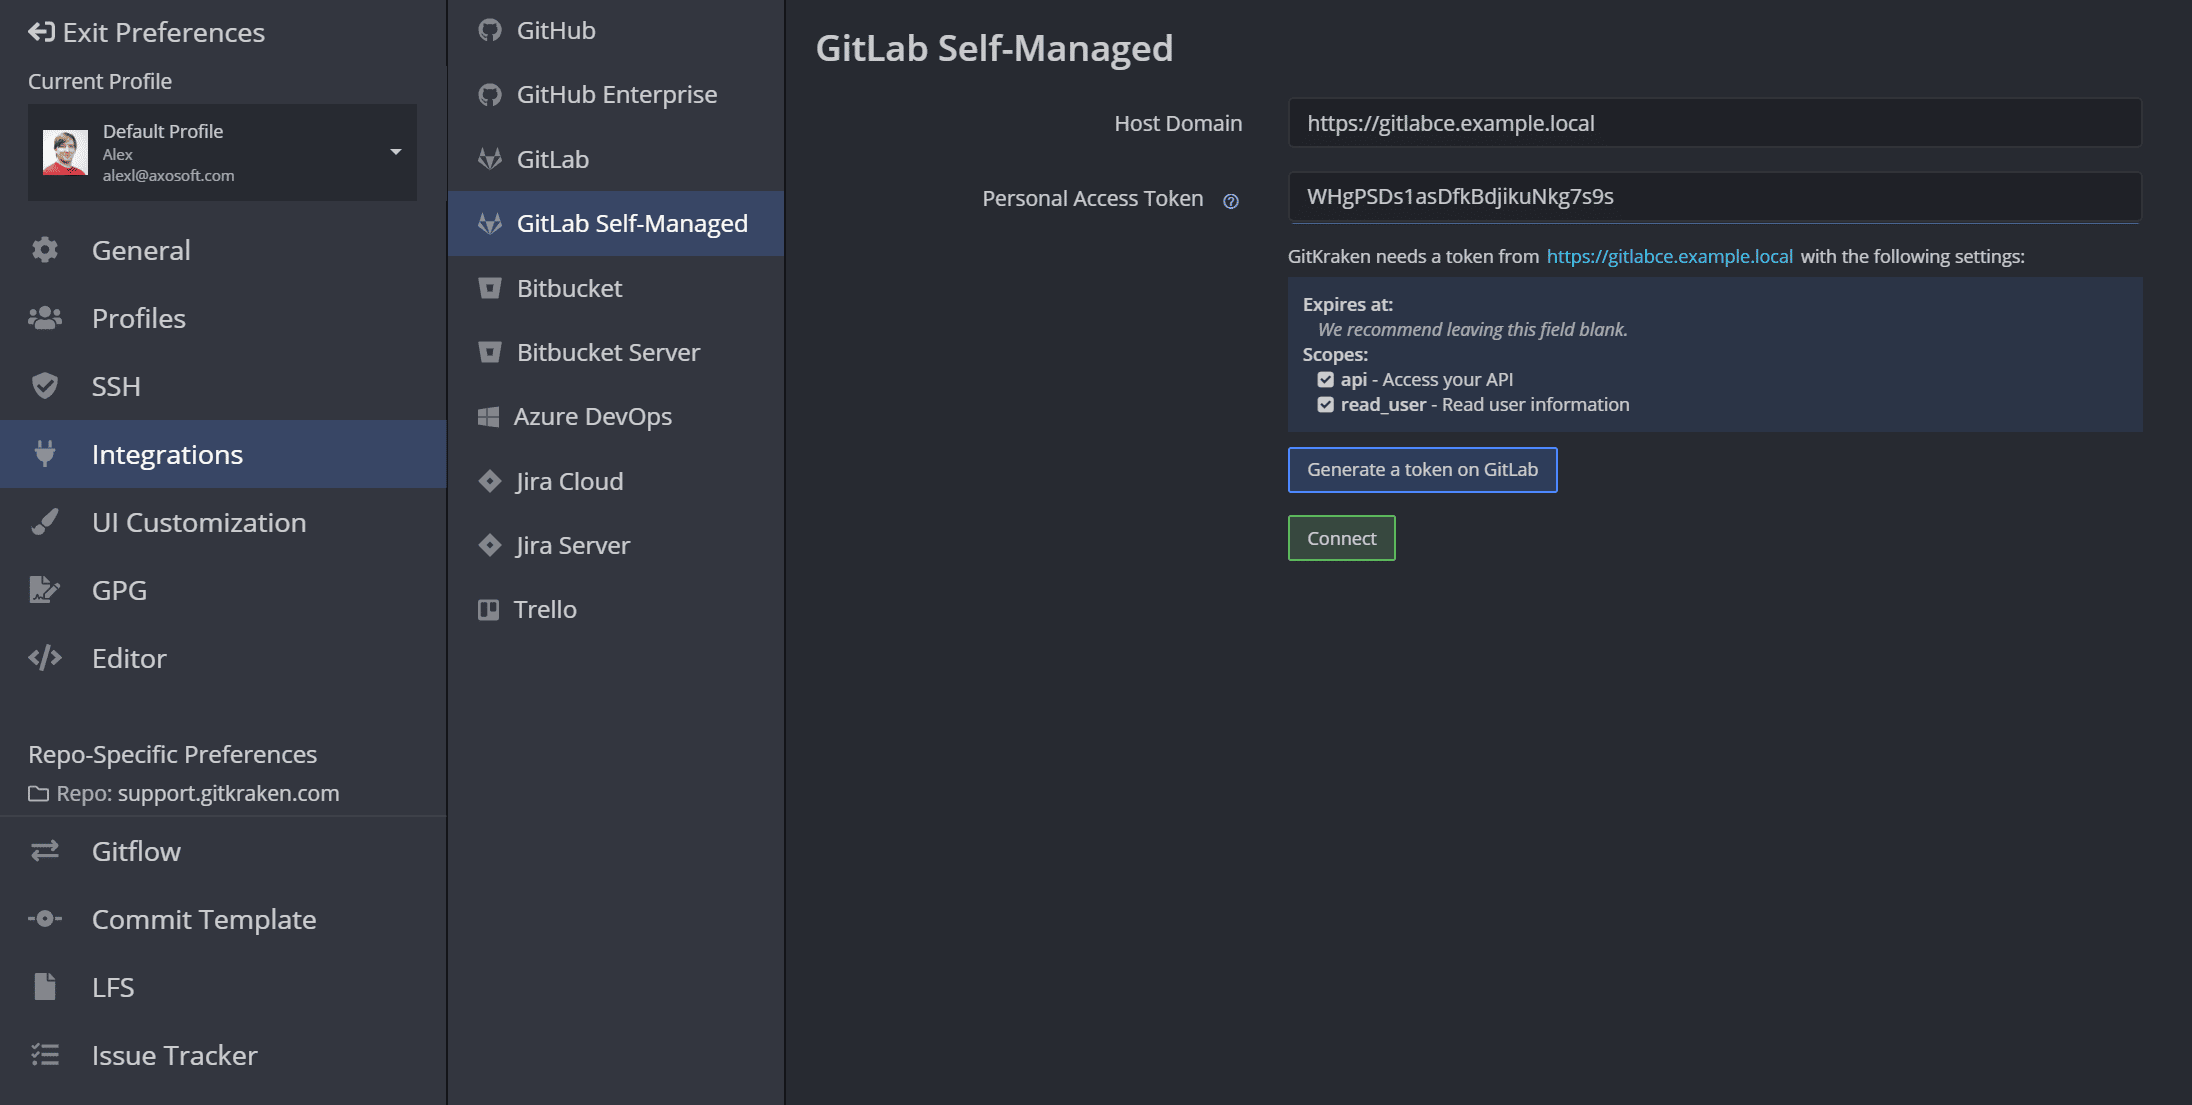Image resolution: width=2192 pixels, height=1105 pixels.
Task: Click the Personal Access Token help icon
Action: (1231, 201)
